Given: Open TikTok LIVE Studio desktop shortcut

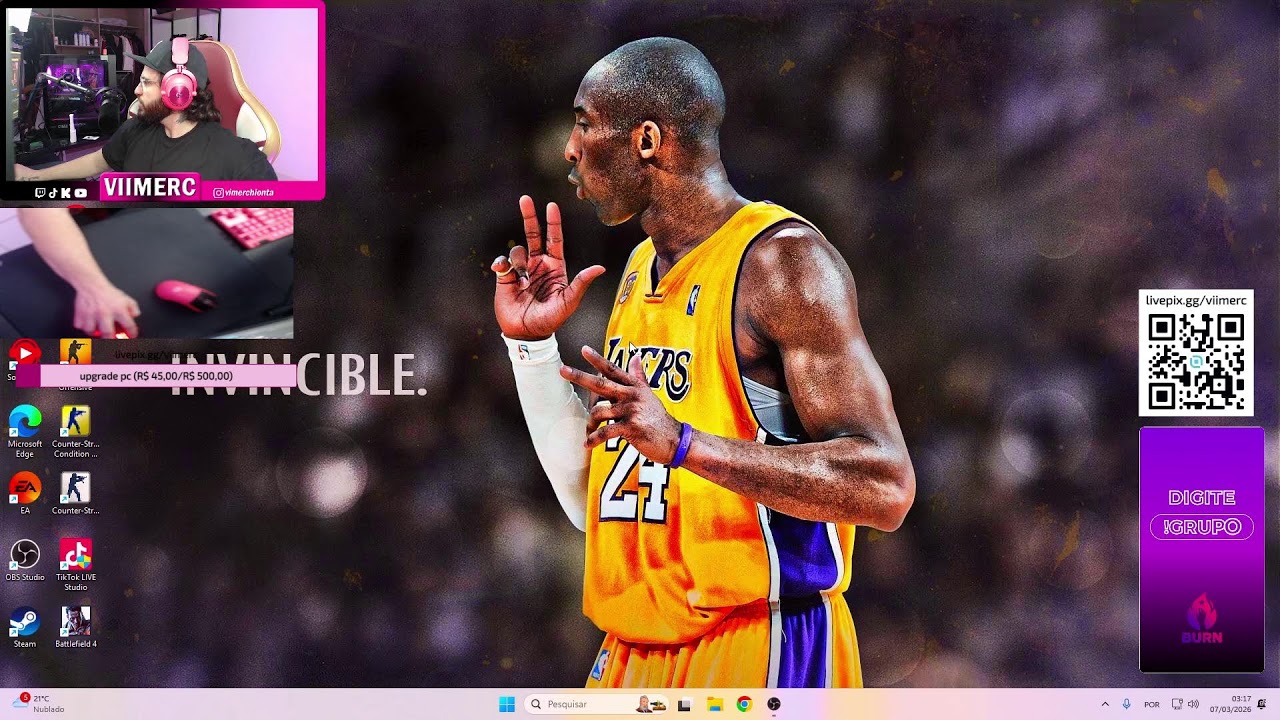Looking at the screenshot, I should pyautogui.click(x=76, y=565).
